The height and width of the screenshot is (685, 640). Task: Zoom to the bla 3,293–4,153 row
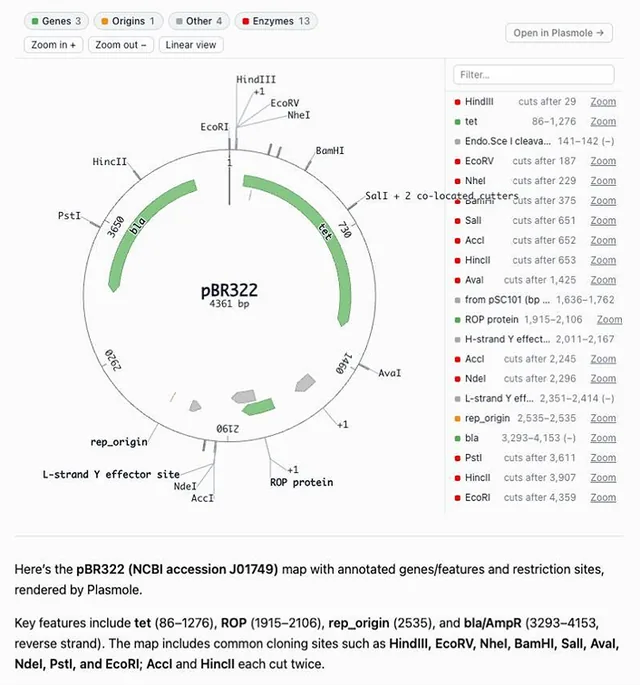tap(603, 438)
